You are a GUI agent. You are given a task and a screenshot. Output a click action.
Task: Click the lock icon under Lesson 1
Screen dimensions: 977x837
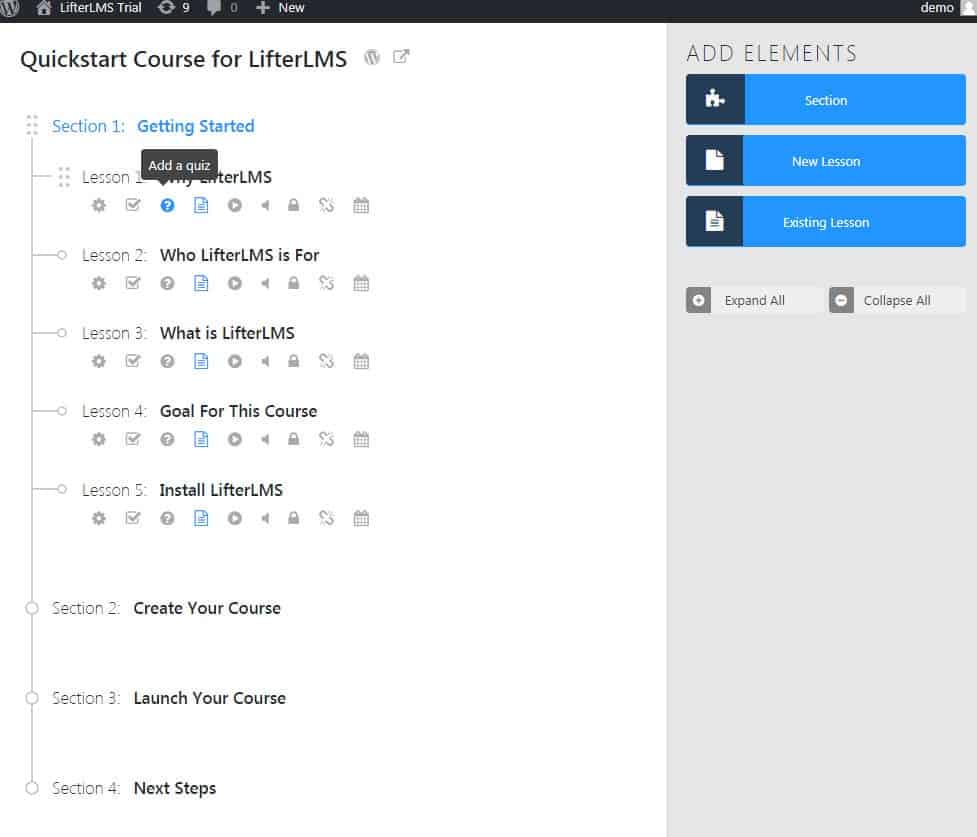click(x=293, y=205)
